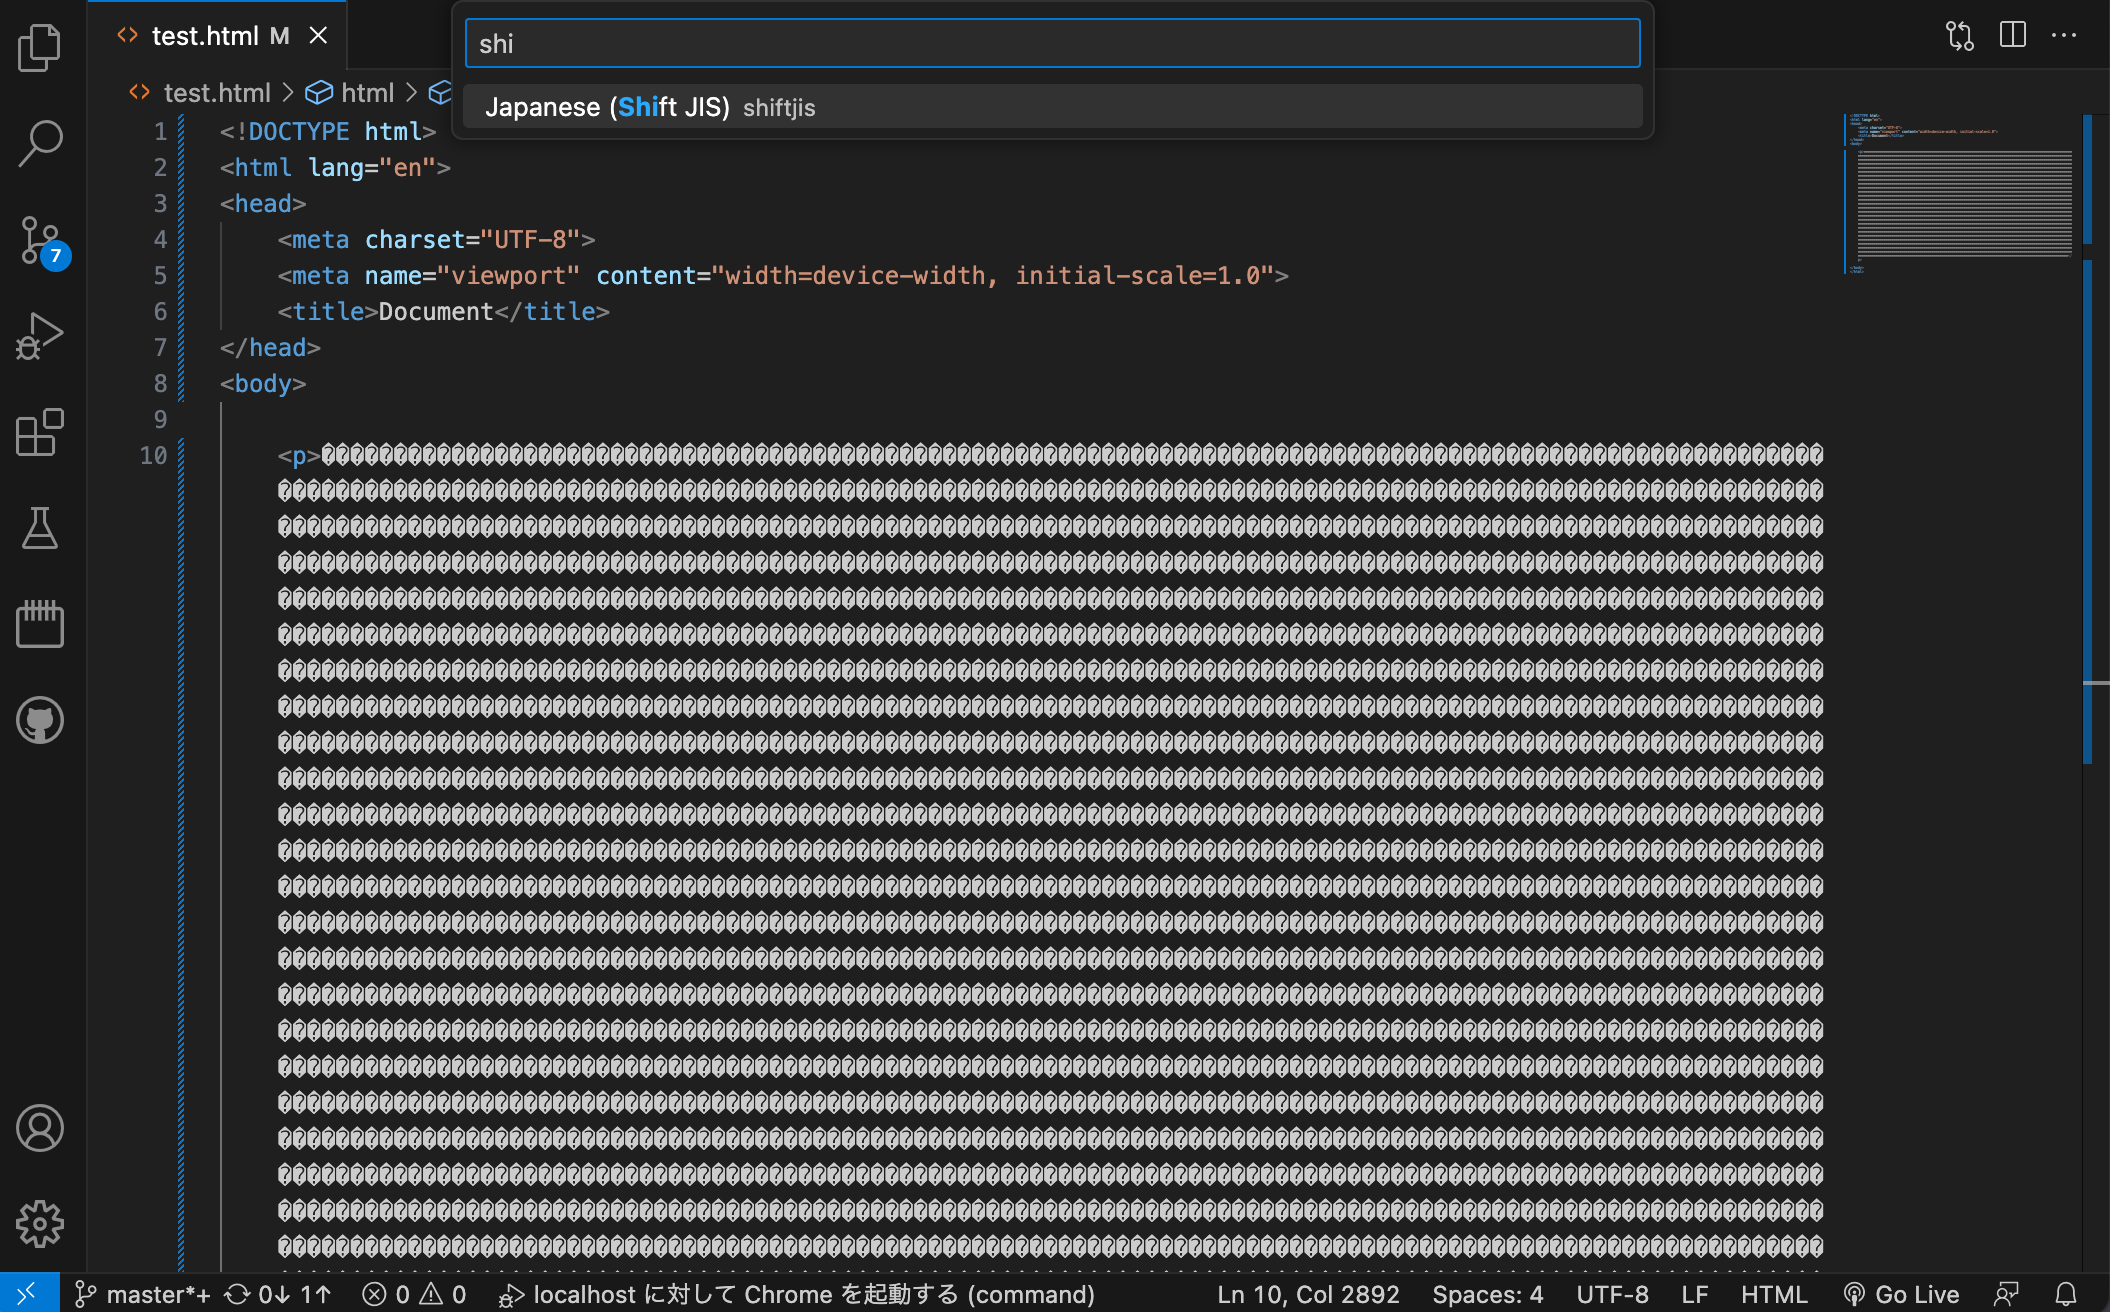The width and height of the screenshot is (2110, 1312).
Task: Open notifications bell in status bar
Action: (x=2066, y=1294)
